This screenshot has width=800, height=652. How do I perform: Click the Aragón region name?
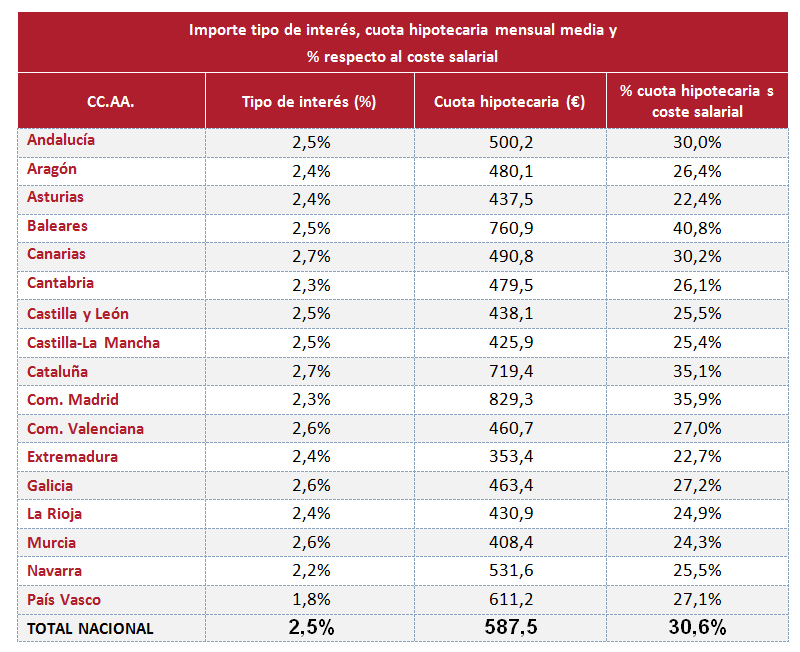[52, 169]
